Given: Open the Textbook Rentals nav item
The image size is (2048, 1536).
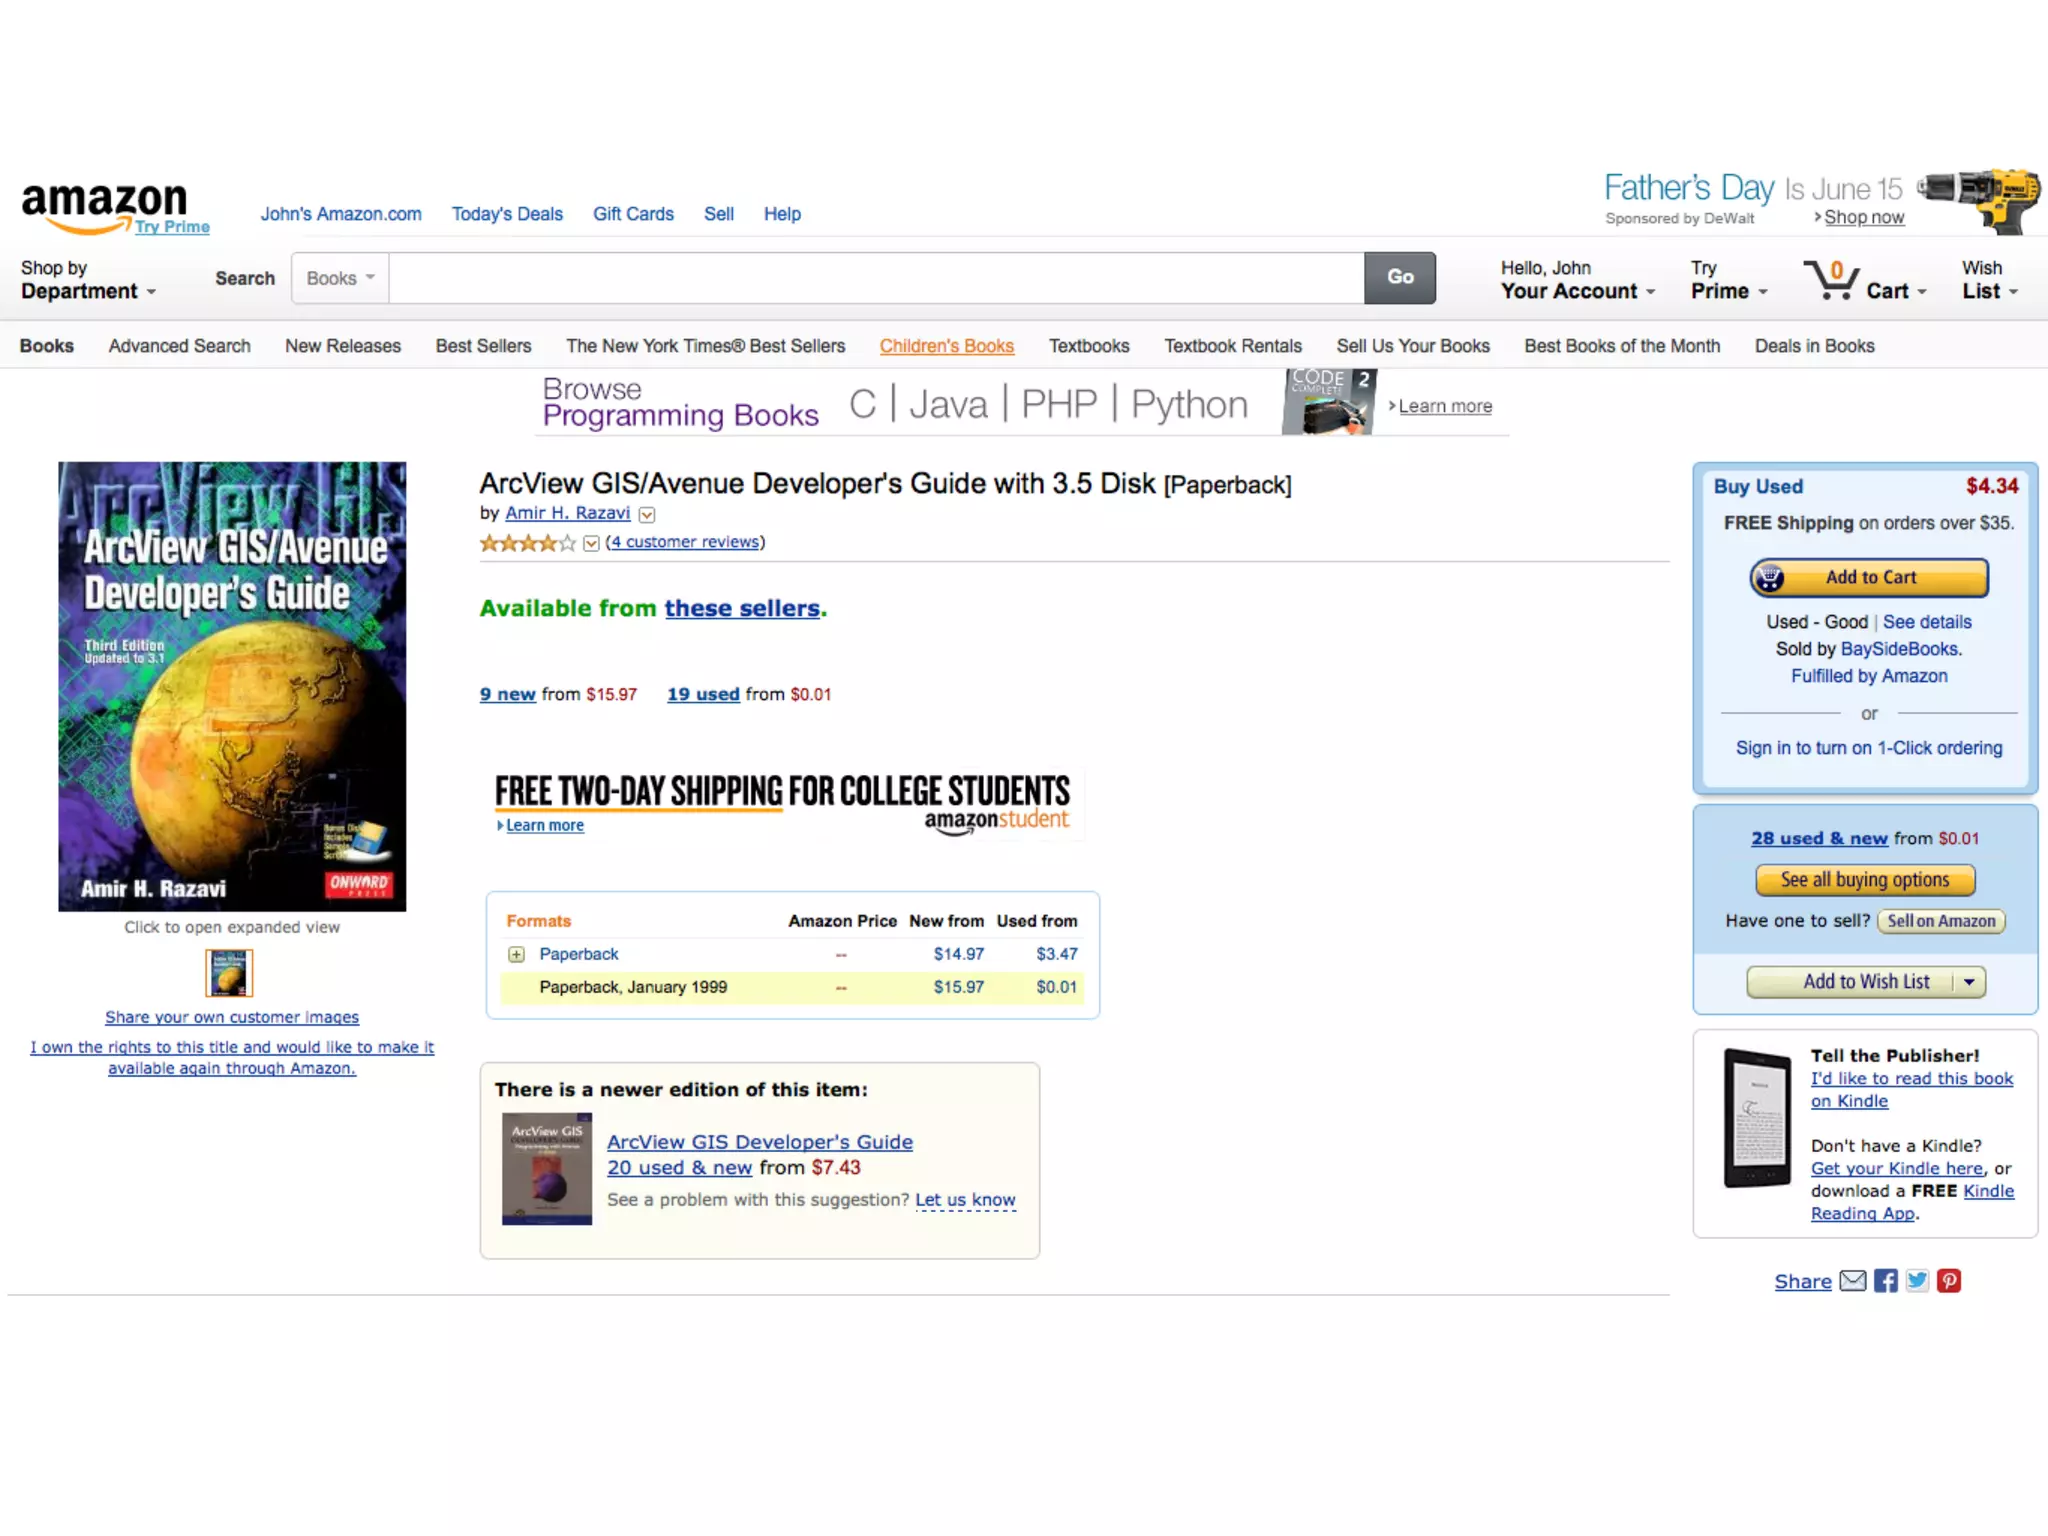Looking at the screenshot, I should (1232, 346).
